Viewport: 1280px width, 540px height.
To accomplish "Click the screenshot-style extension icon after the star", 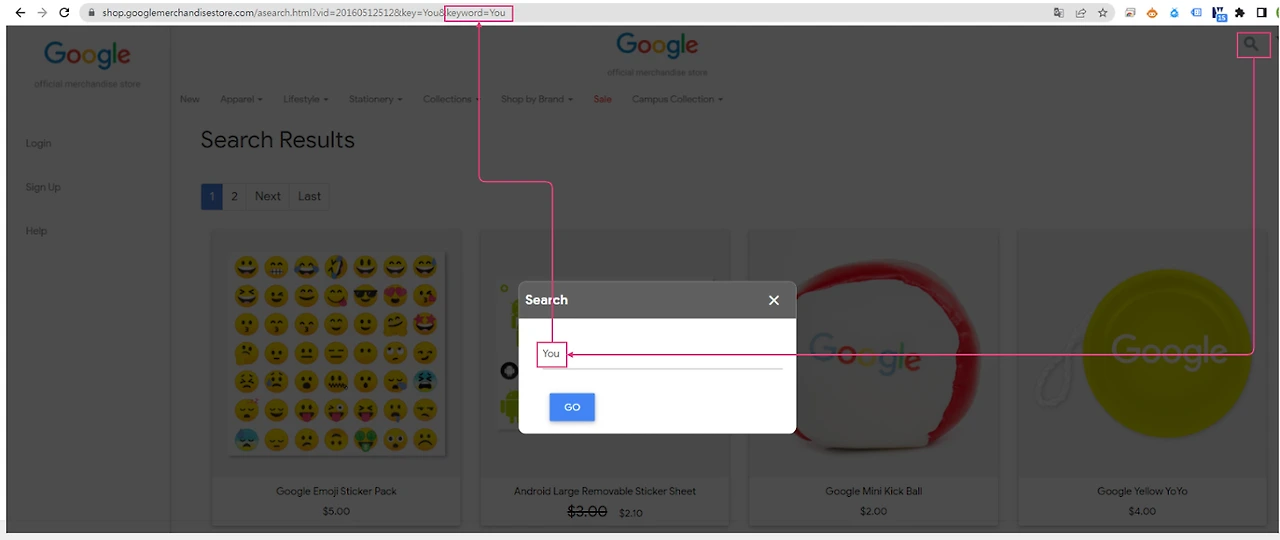I will (x=1131, y=13).
